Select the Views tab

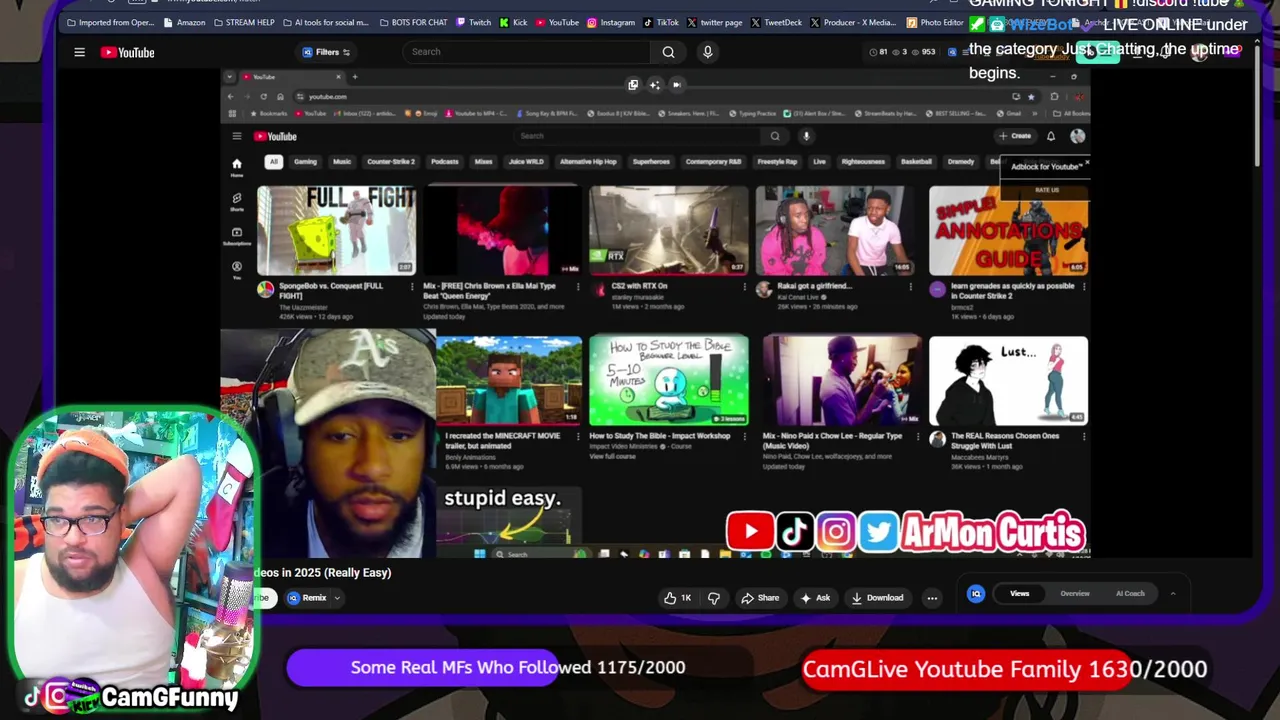coord(1019,594)
